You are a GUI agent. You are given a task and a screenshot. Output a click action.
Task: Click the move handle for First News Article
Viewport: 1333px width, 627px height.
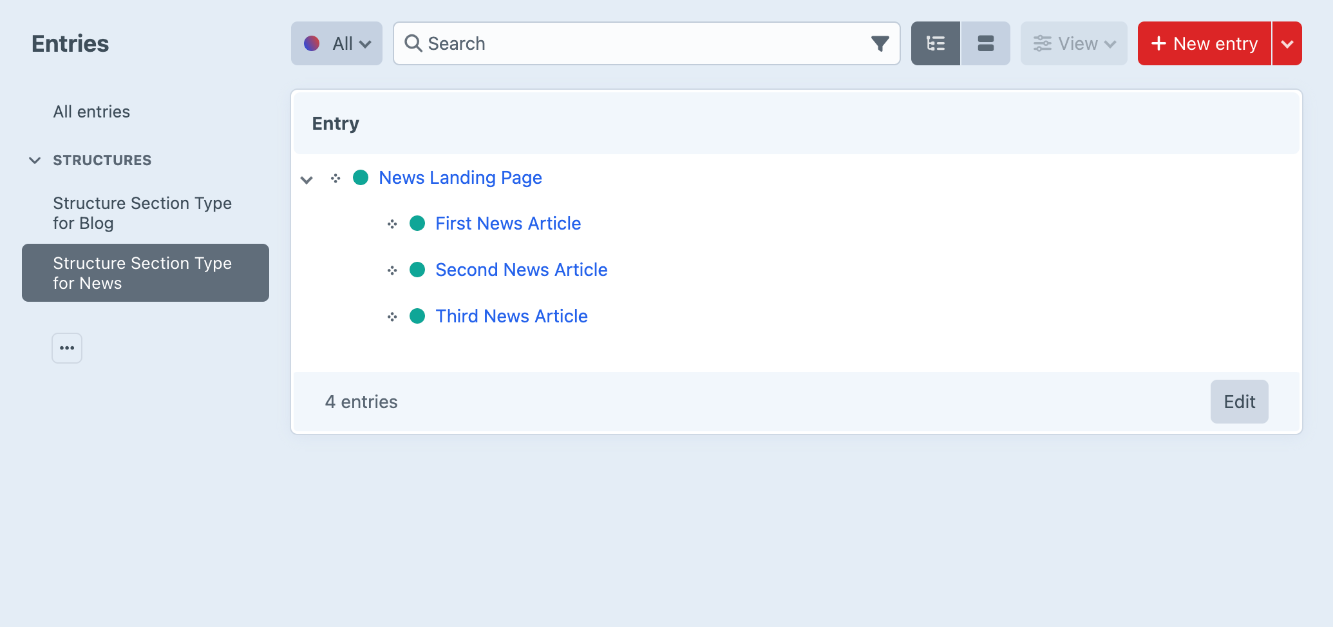tap(393, 224)
